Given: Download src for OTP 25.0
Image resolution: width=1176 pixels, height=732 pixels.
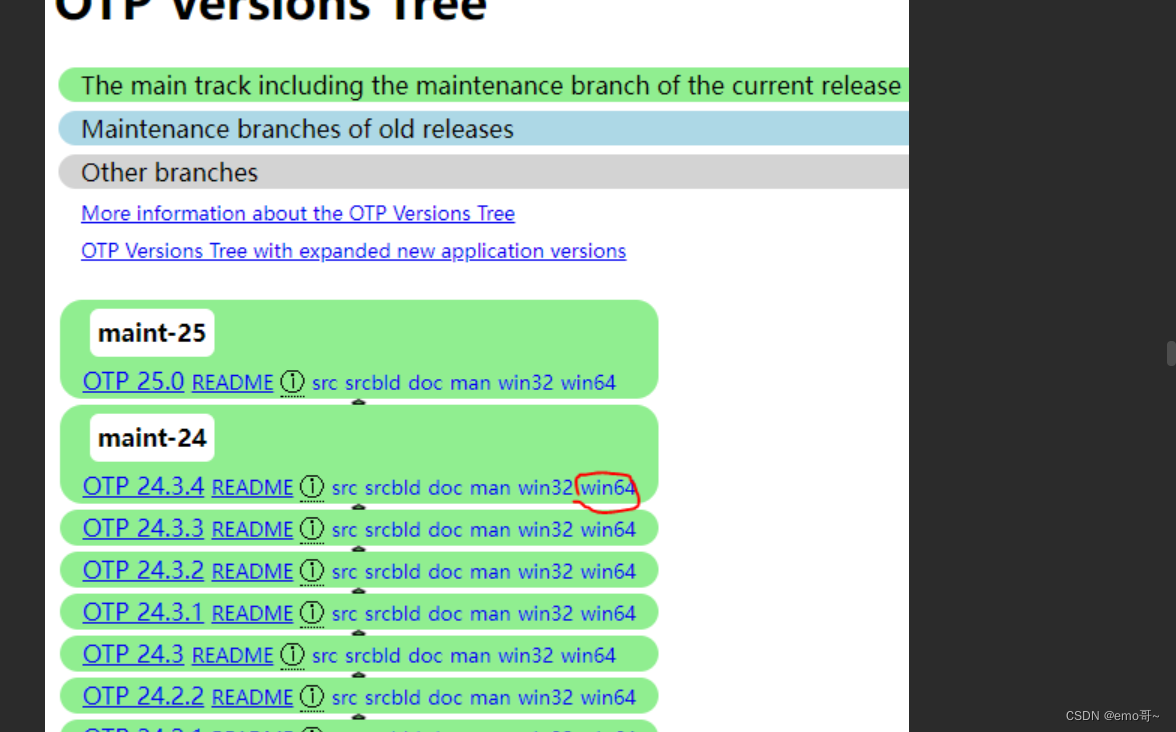Looking at the screenshot, I should click(324, 383).
